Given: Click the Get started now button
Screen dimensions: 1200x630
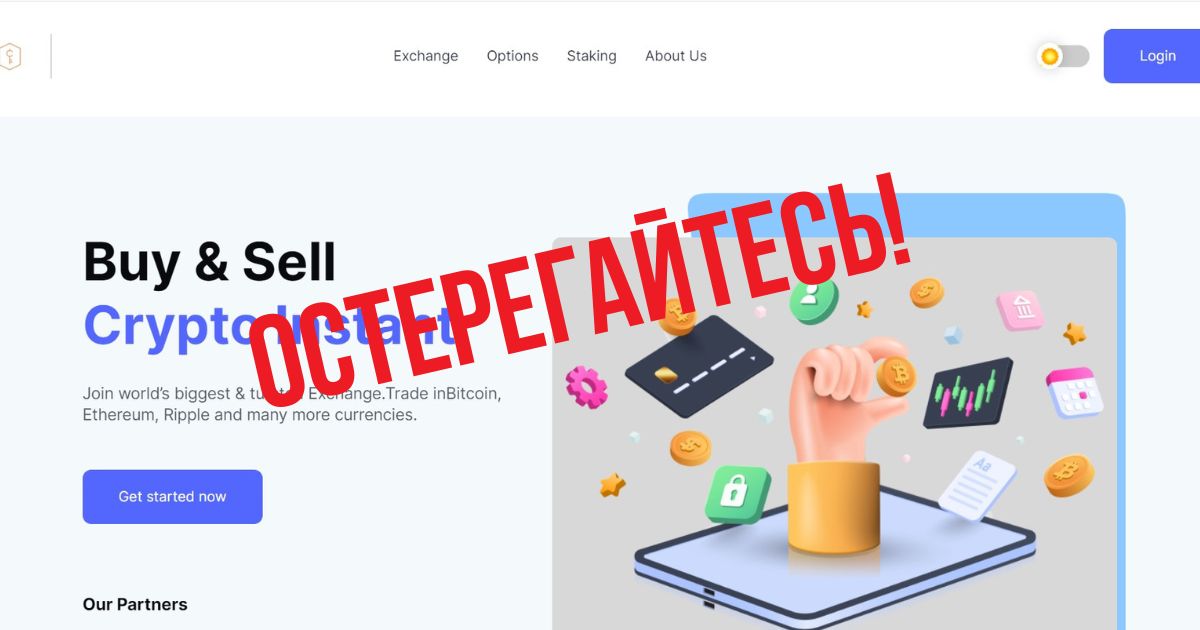Looking at the screenshot, I should coord(172,497).
